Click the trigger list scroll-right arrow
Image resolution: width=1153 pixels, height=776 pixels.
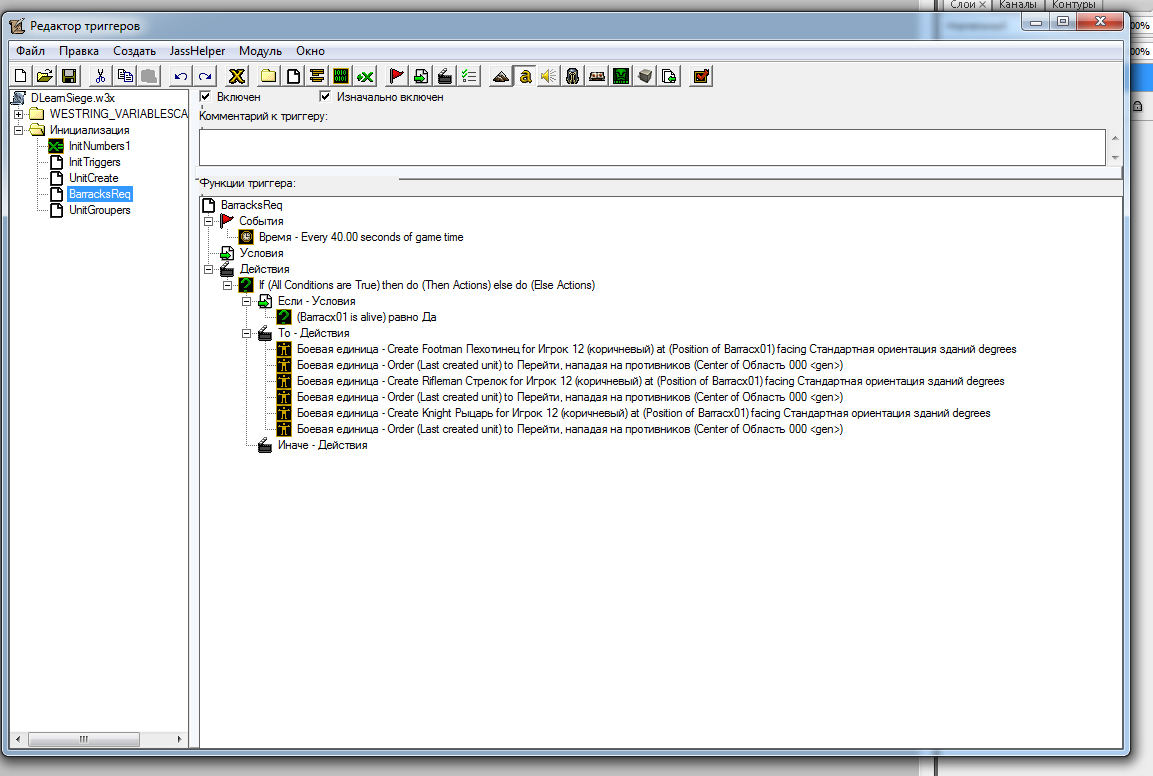[x=179, y=739]
